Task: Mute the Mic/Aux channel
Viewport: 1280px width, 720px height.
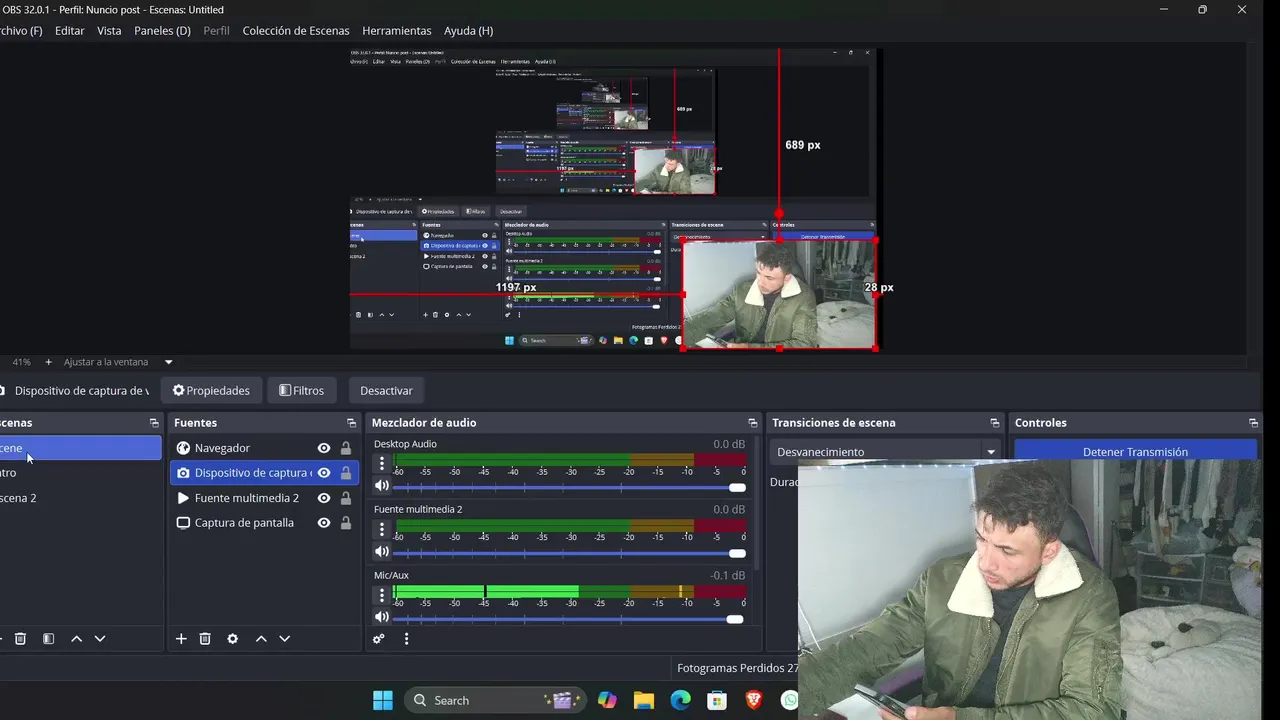Action: [x=381, y=617]
